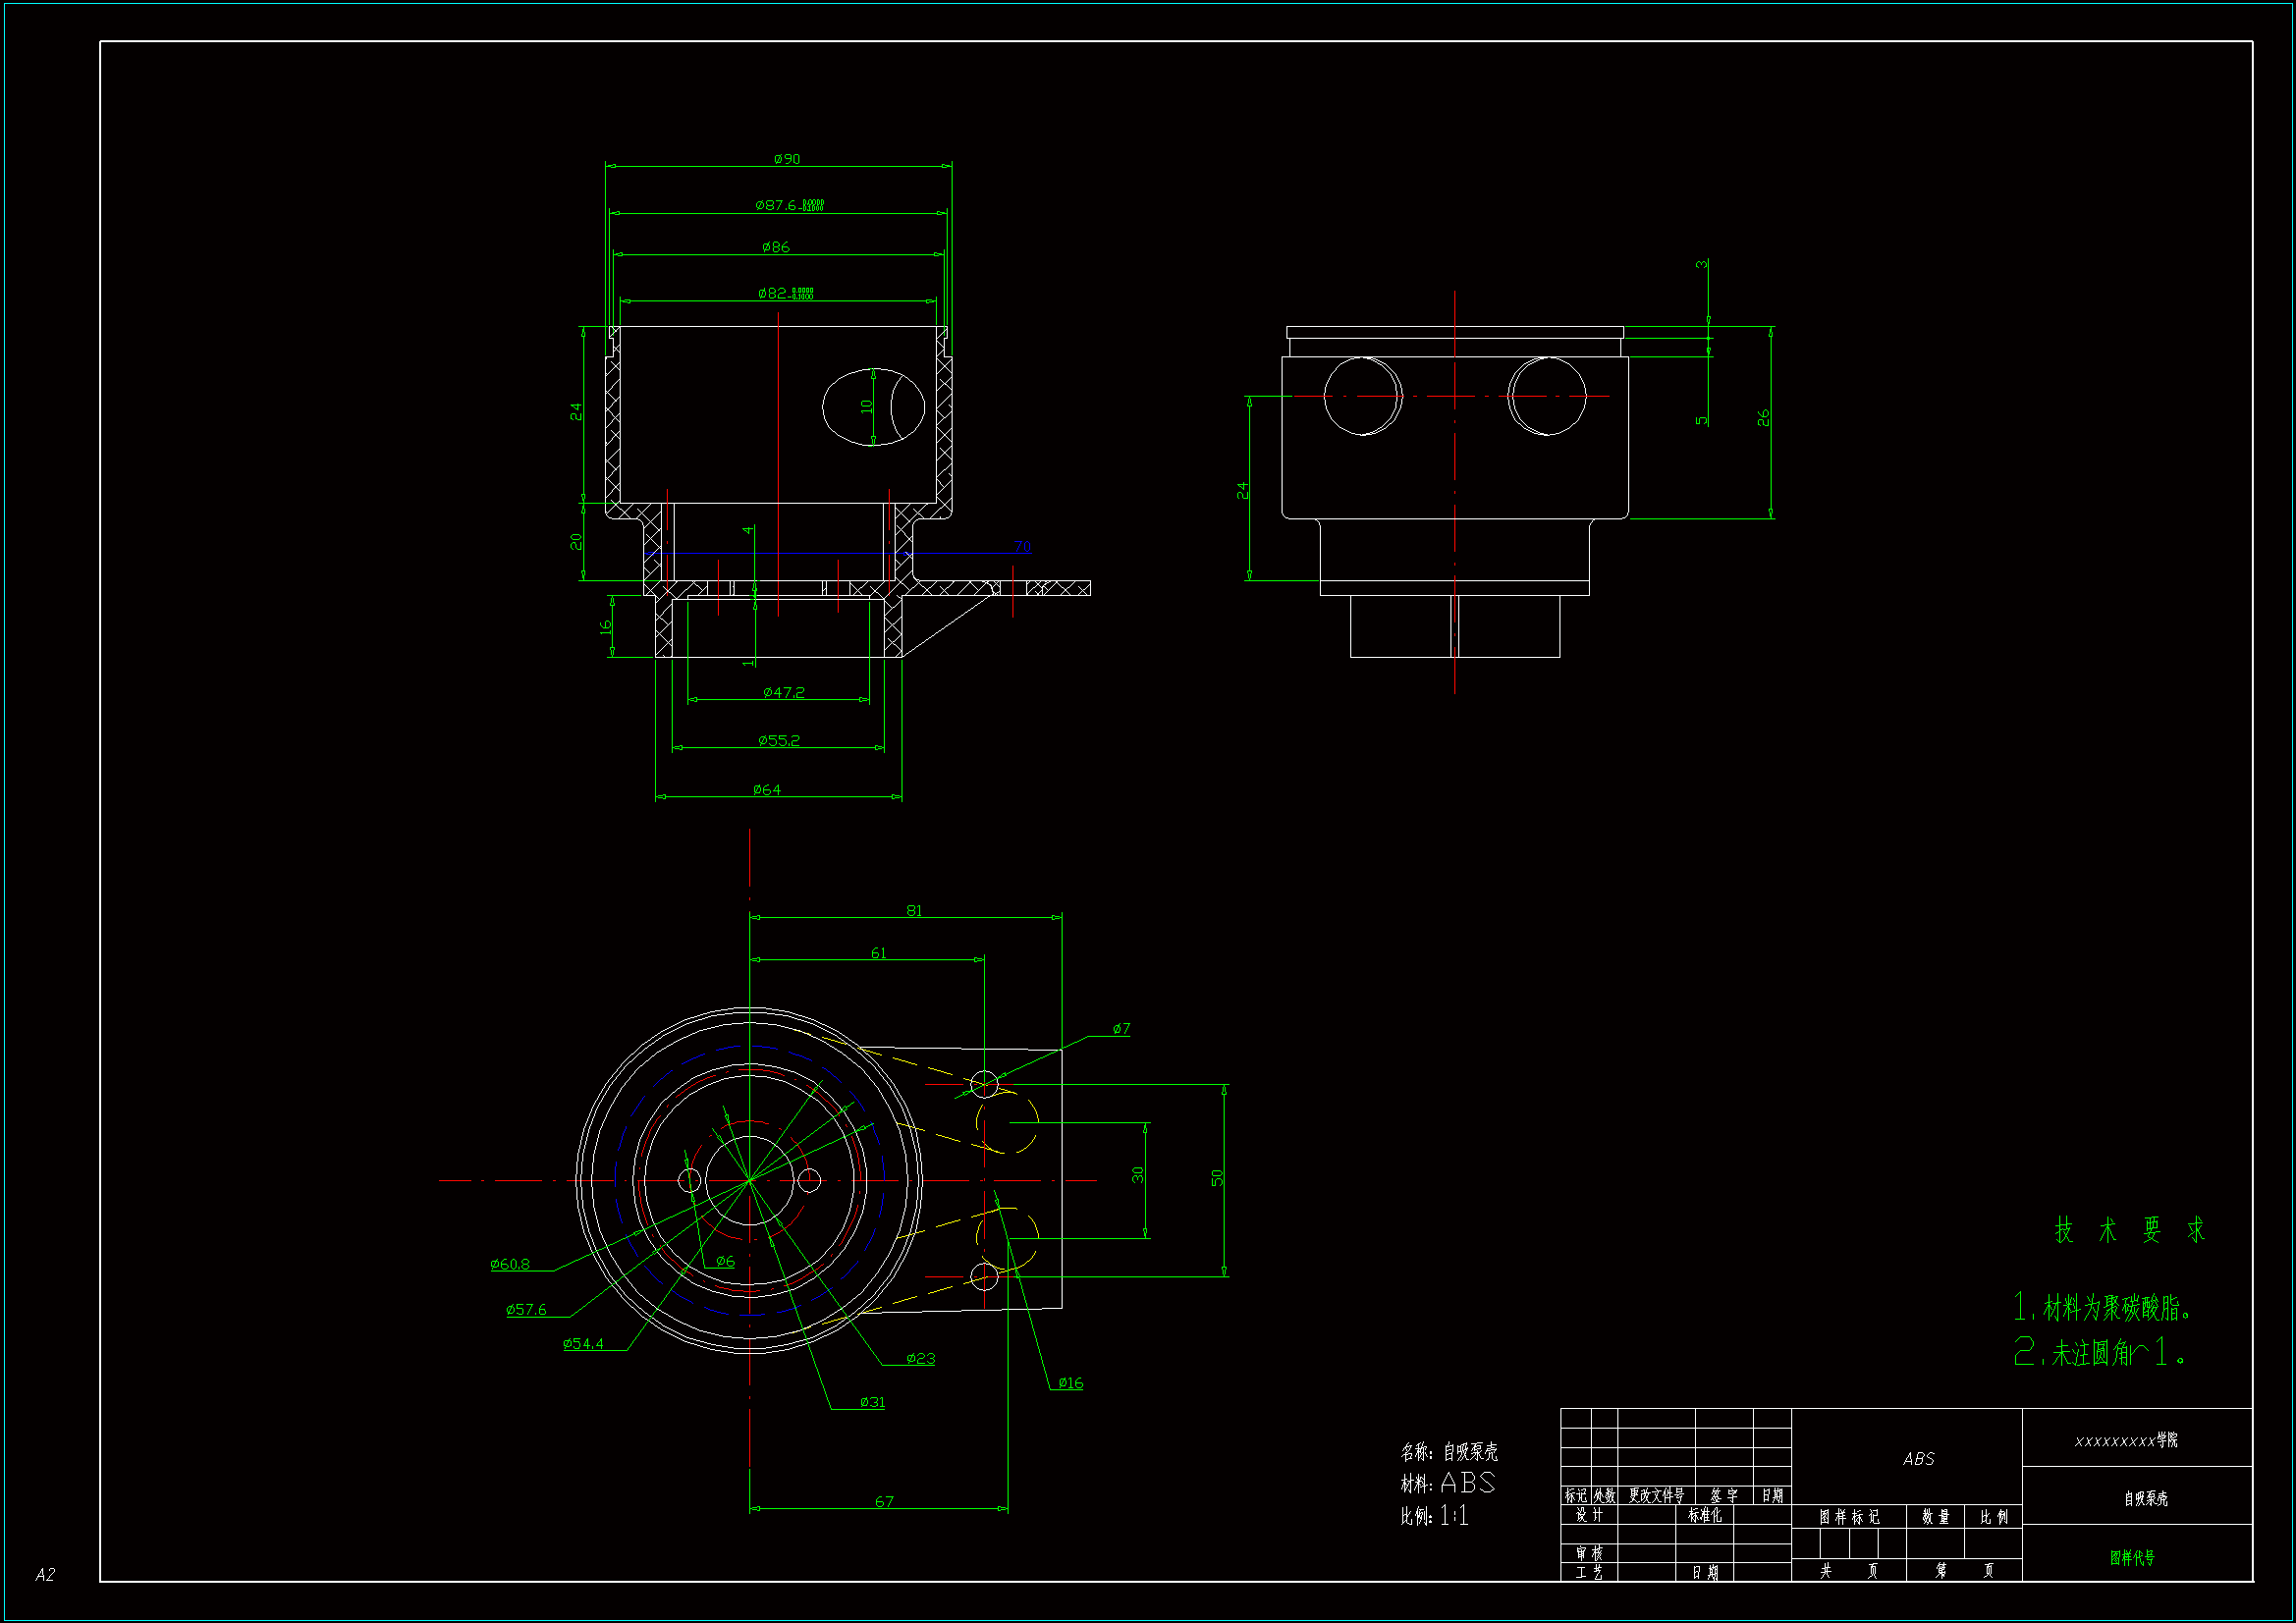Select the 比例: 1:1 text

(x=1434, y=1516)
